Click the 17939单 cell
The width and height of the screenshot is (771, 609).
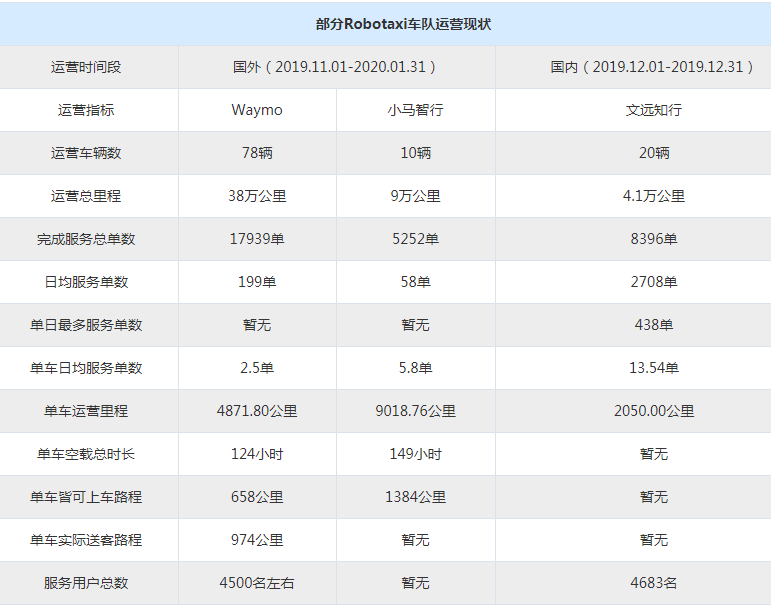[x=257, y=239]
